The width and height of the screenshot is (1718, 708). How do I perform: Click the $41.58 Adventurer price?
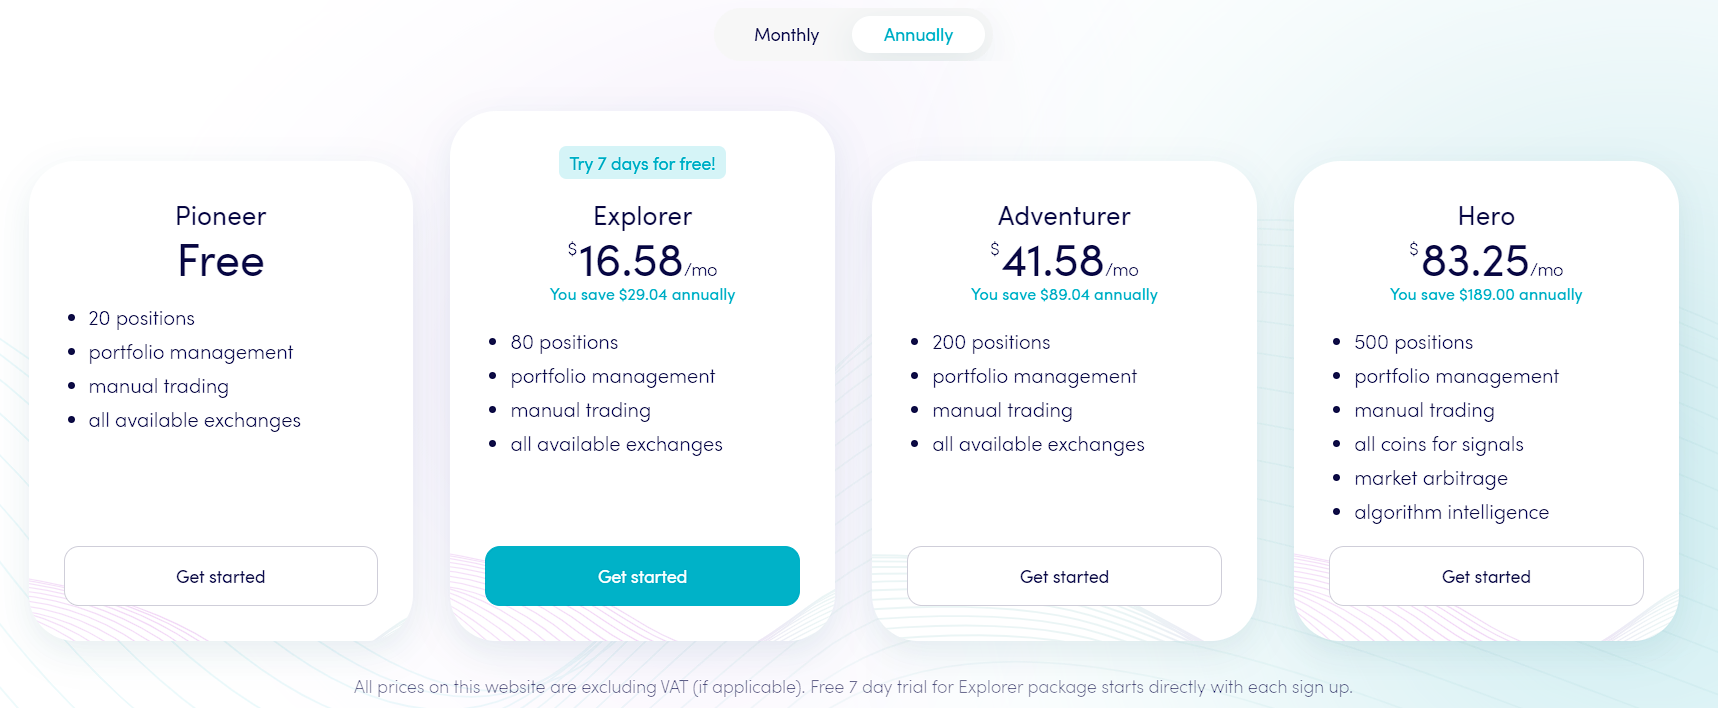[1064, 261]
